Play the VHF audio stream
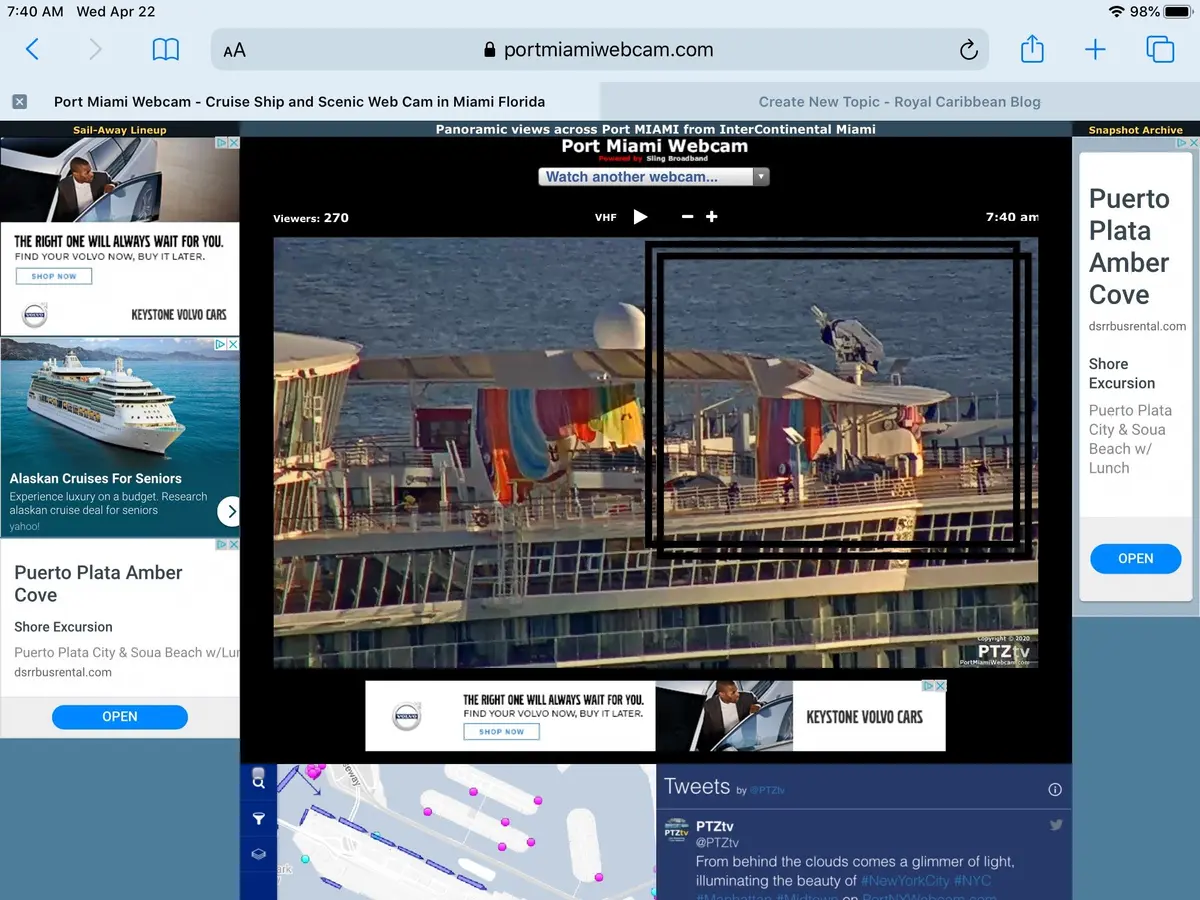The height and width of the screenshot is (900, 1200). coord(641,217)
